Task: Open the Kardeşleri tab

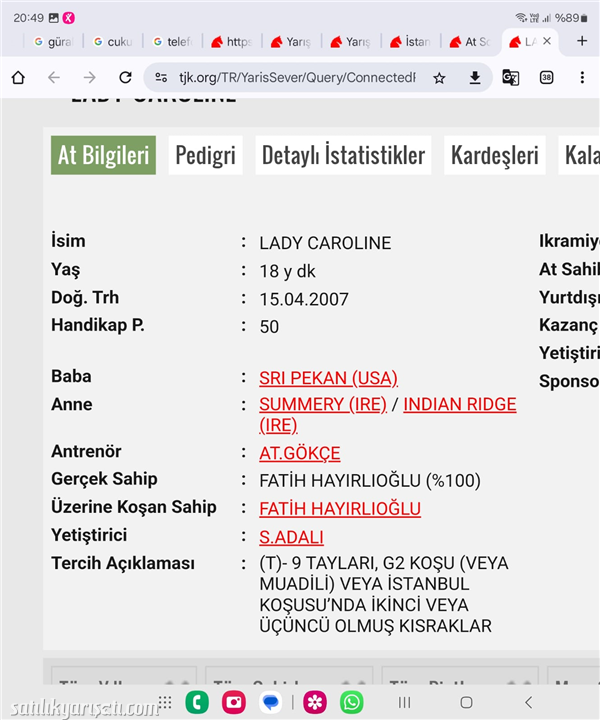Action: click(x=495, y=155)
